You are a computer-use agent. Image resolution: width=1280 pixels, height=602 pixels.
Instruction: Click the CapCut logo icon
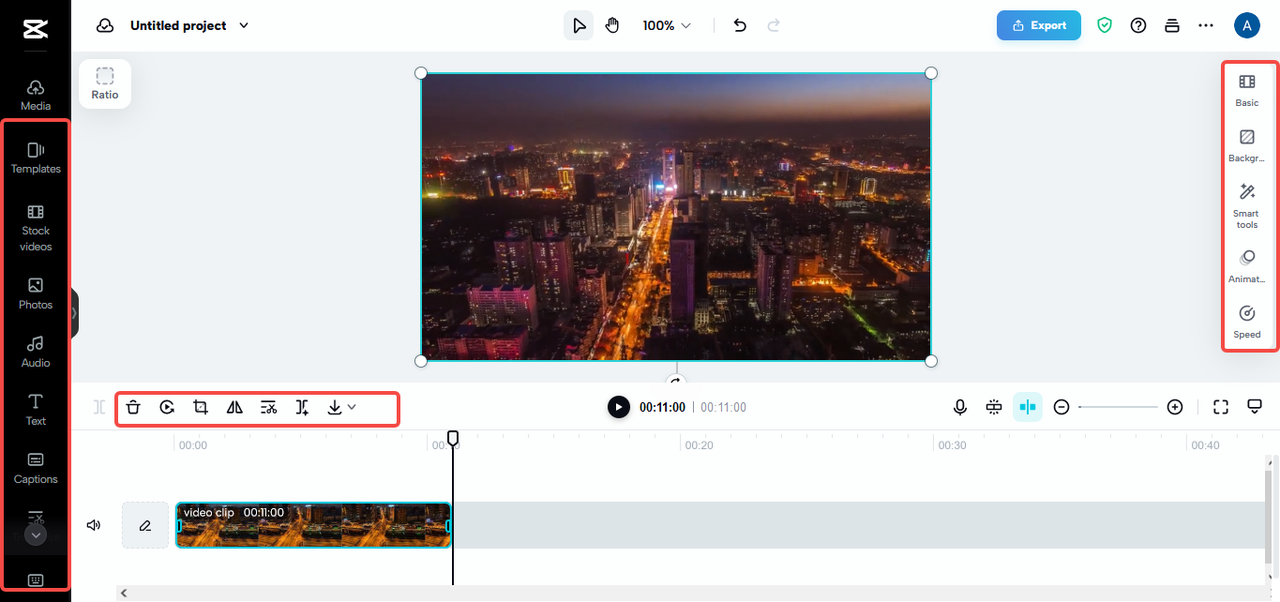[x=35, y=30]
